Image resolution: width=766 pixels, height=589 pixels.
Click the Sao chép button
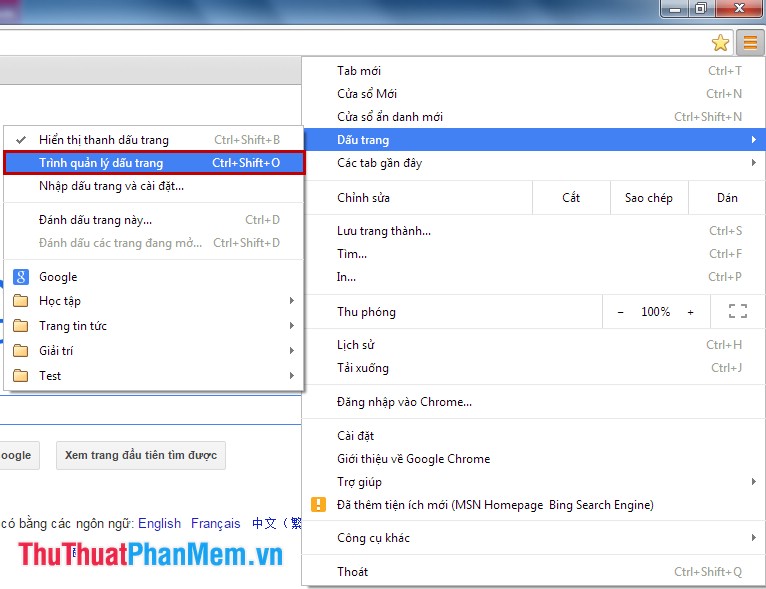point(649,198)
